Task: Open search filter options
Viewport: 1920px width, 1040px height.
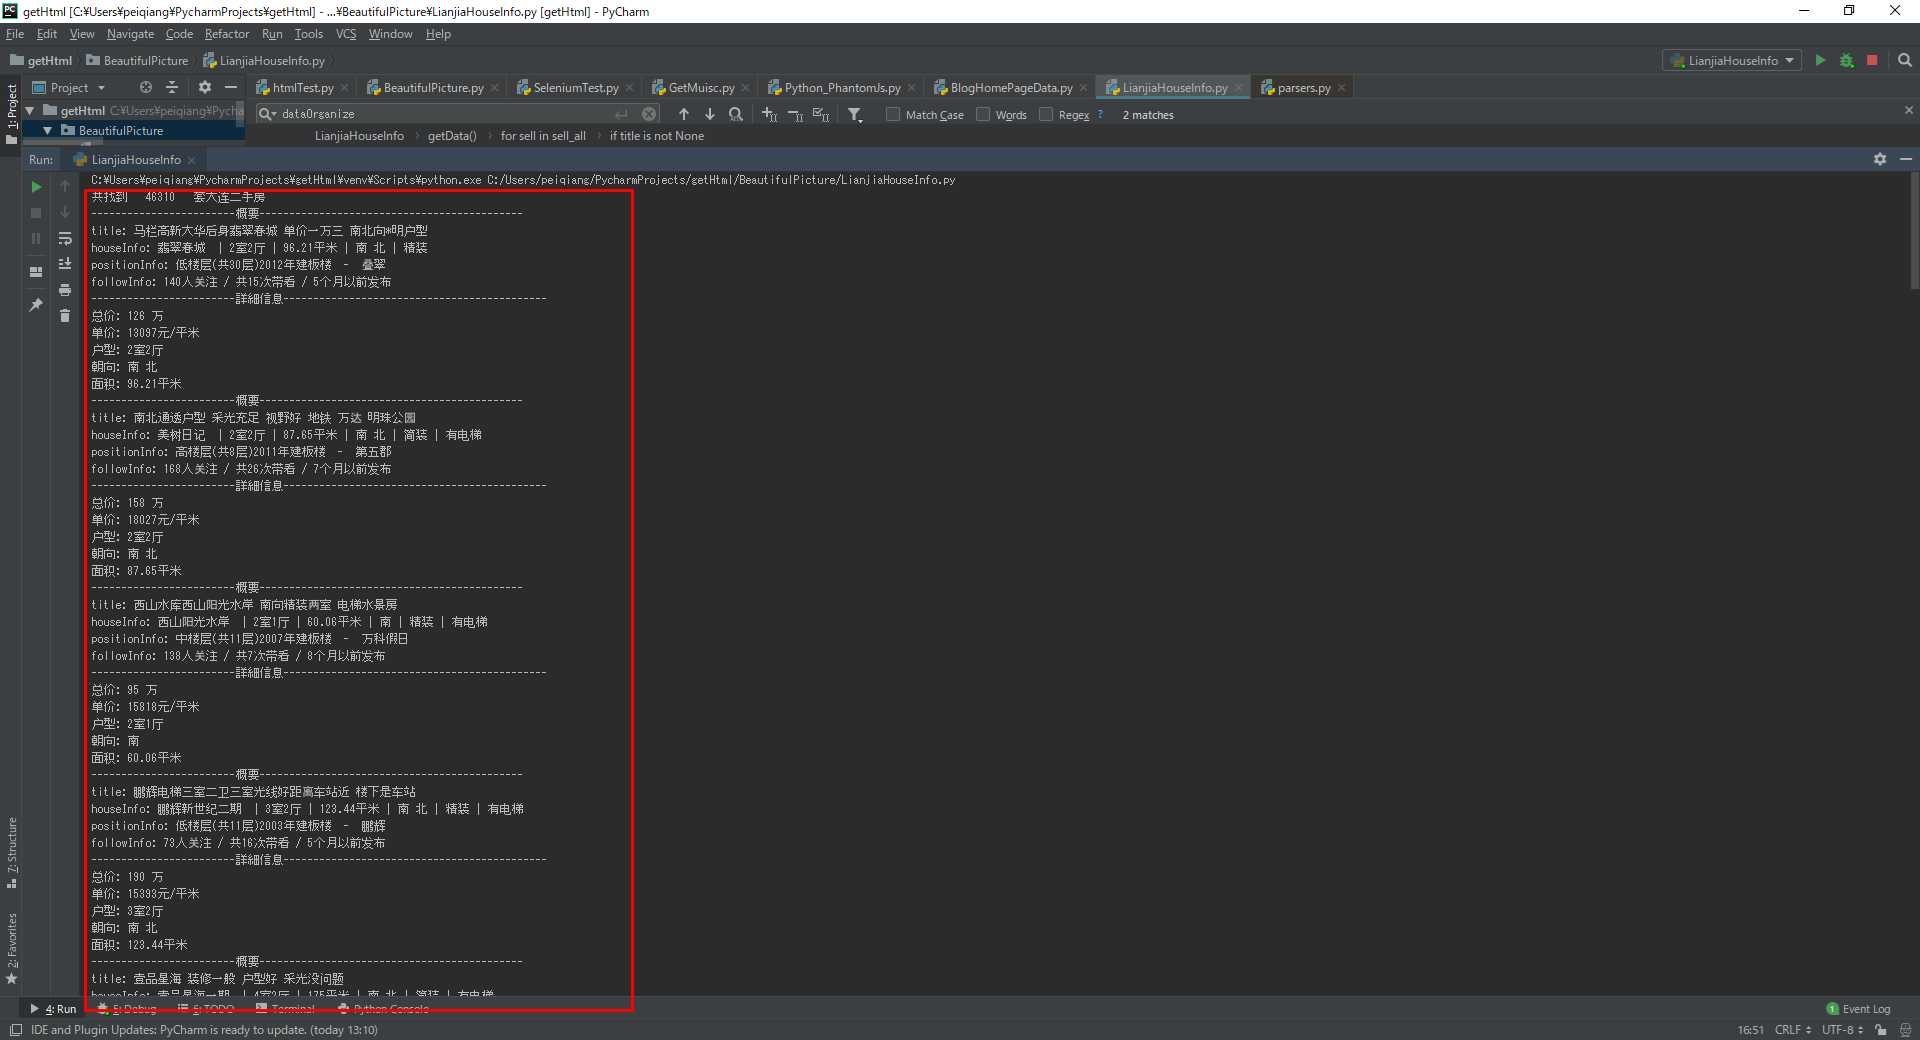Action: click(x=855, y=115)
